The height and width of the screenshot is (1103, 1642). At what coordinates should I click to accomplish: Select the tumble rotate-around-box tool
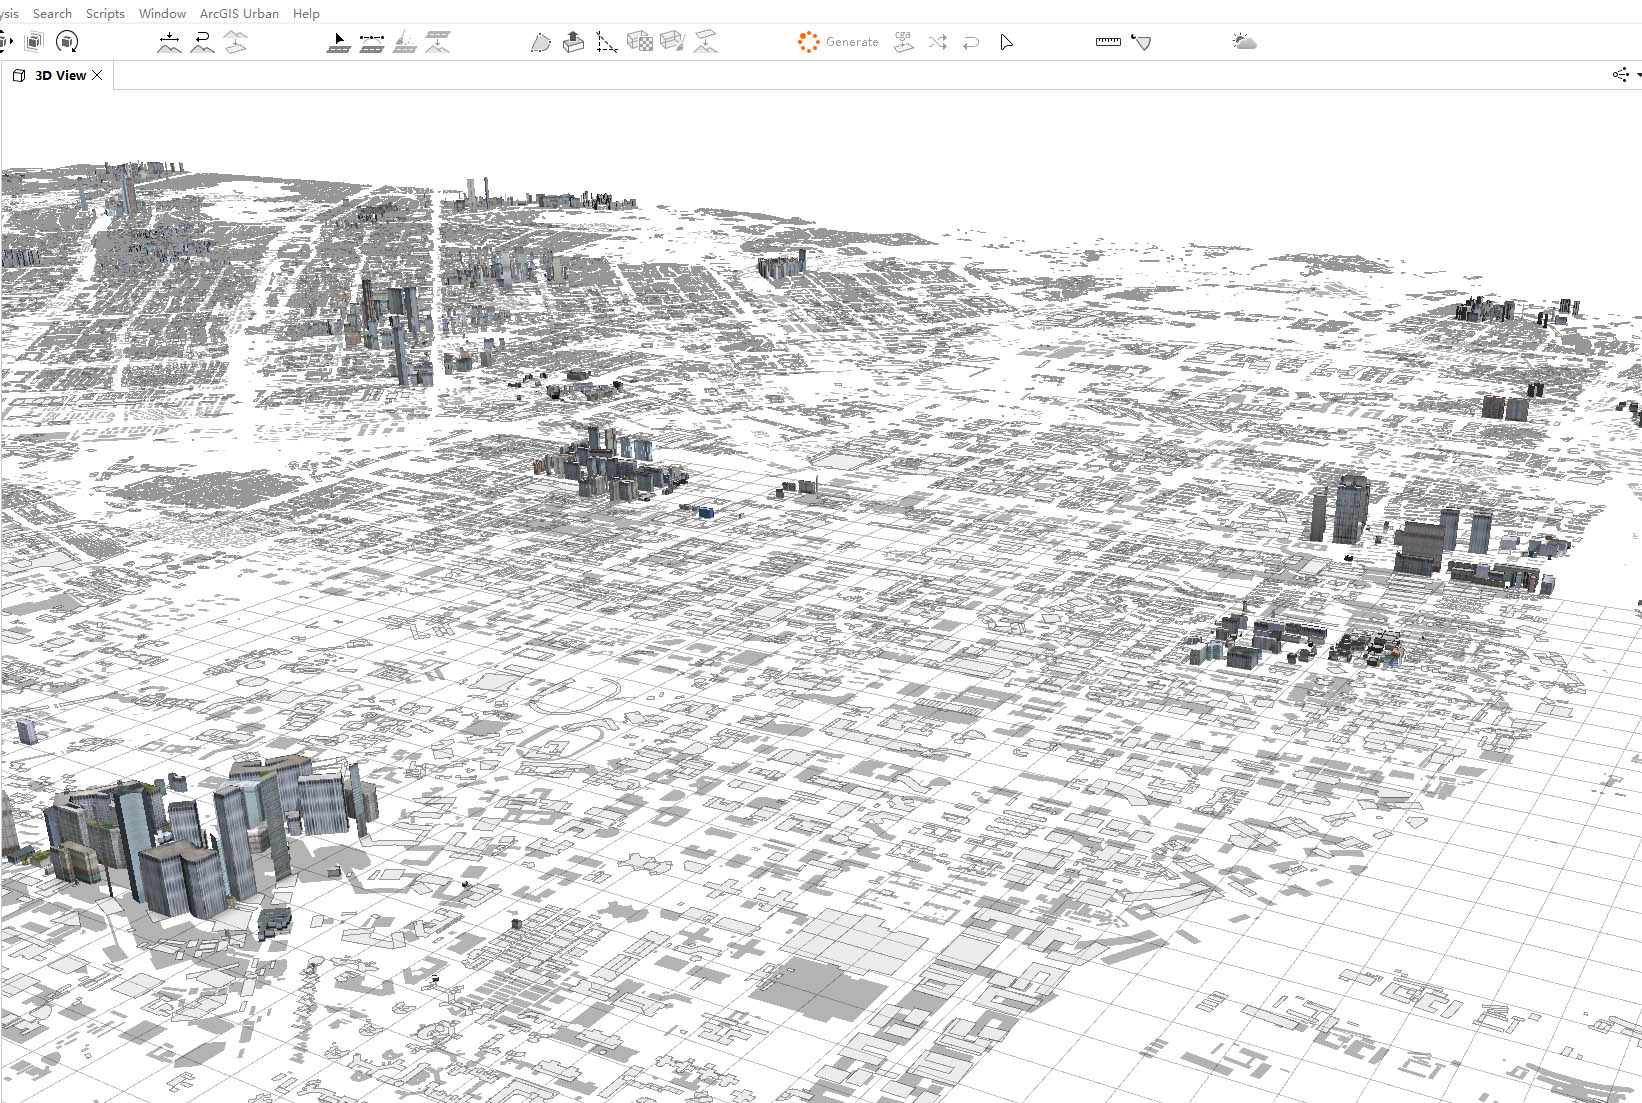67,42
